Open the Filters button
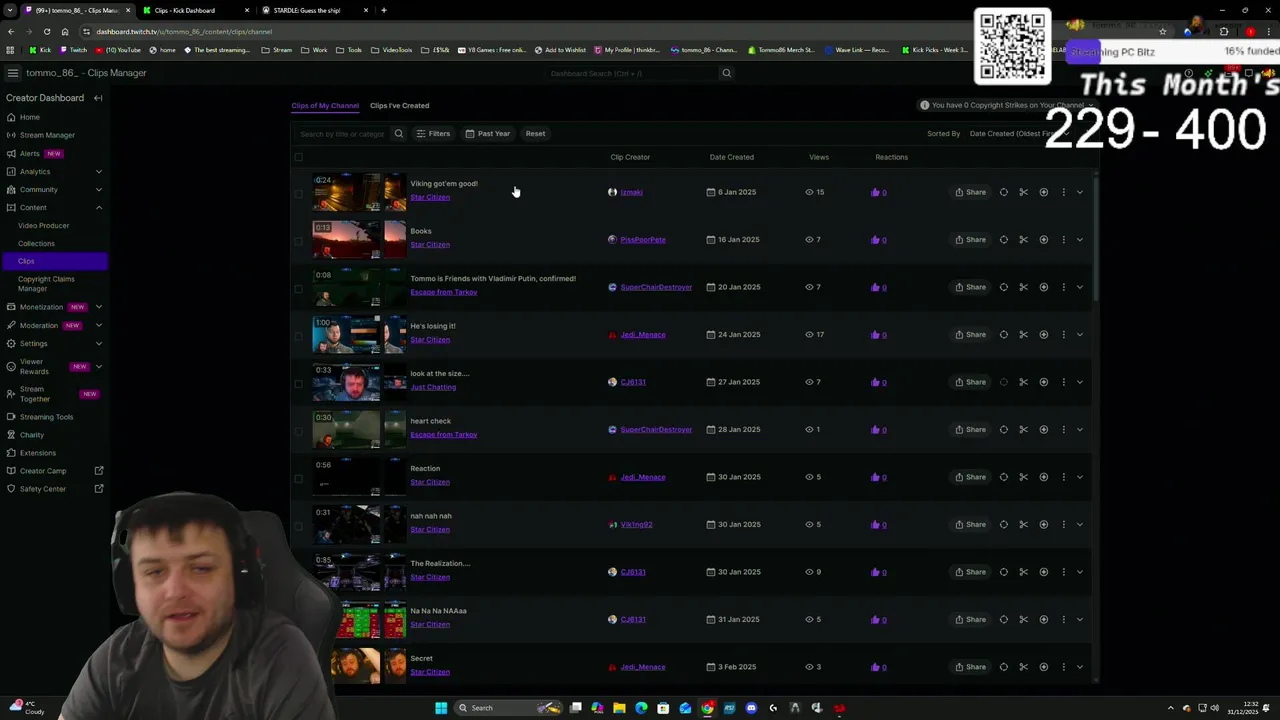The image size is (1280, 720). [433, 133]
